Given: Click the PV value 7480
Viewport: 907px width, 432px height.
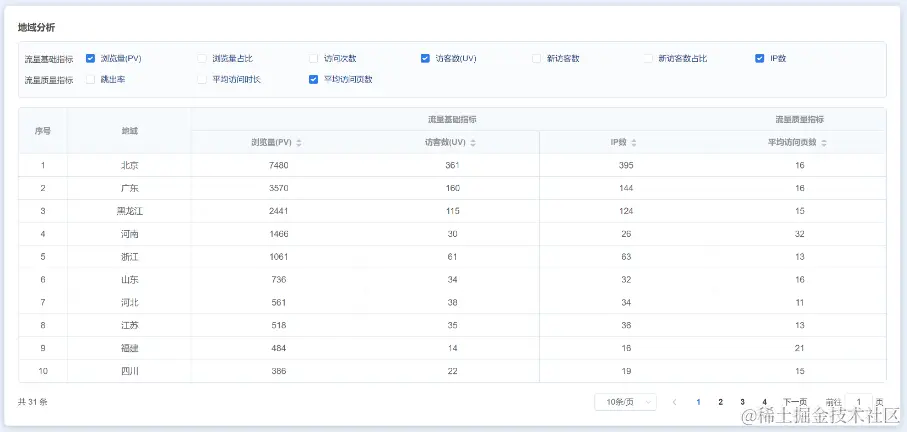Looking at the screenshot, I should (279, 165).
